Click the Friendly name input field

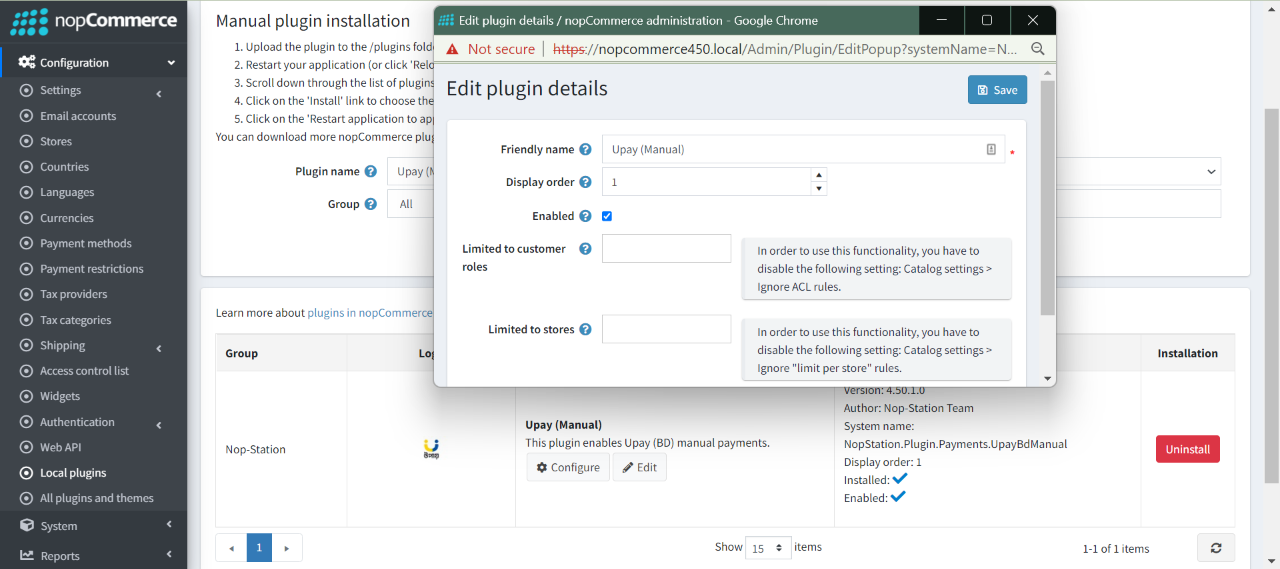(803, 149)
